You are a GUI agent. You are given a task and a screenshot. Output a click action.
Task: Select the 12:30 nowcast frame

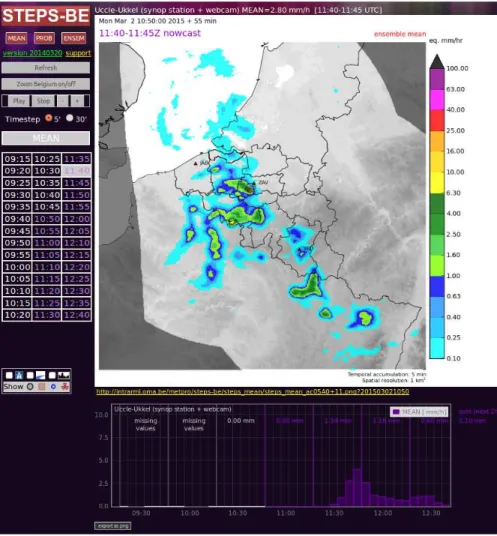coord(77,291)
